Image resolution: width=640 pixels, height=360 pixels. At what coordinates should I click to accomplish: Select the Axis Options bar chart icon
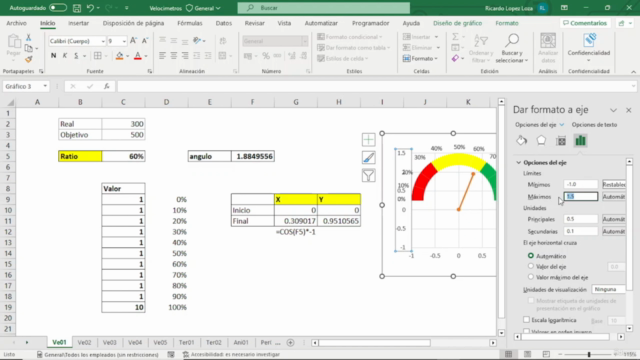(580, 140)
